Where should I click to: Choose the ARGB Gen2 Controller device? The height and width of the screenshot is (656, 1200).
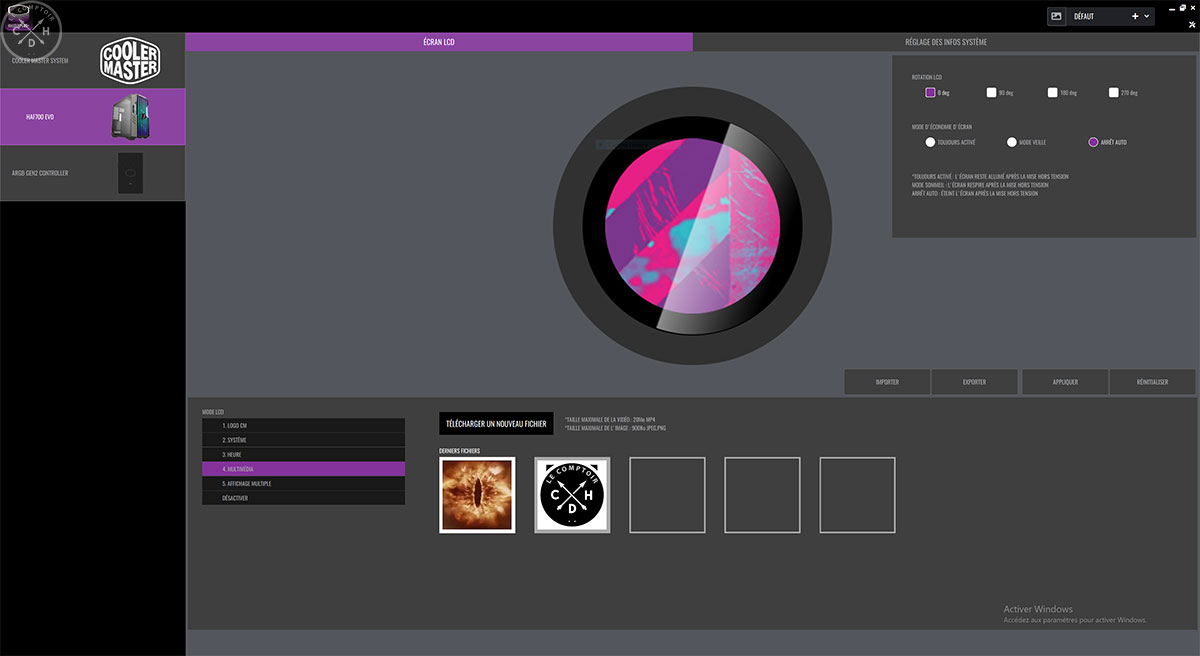pyautogui.click(x=92, y=173)
